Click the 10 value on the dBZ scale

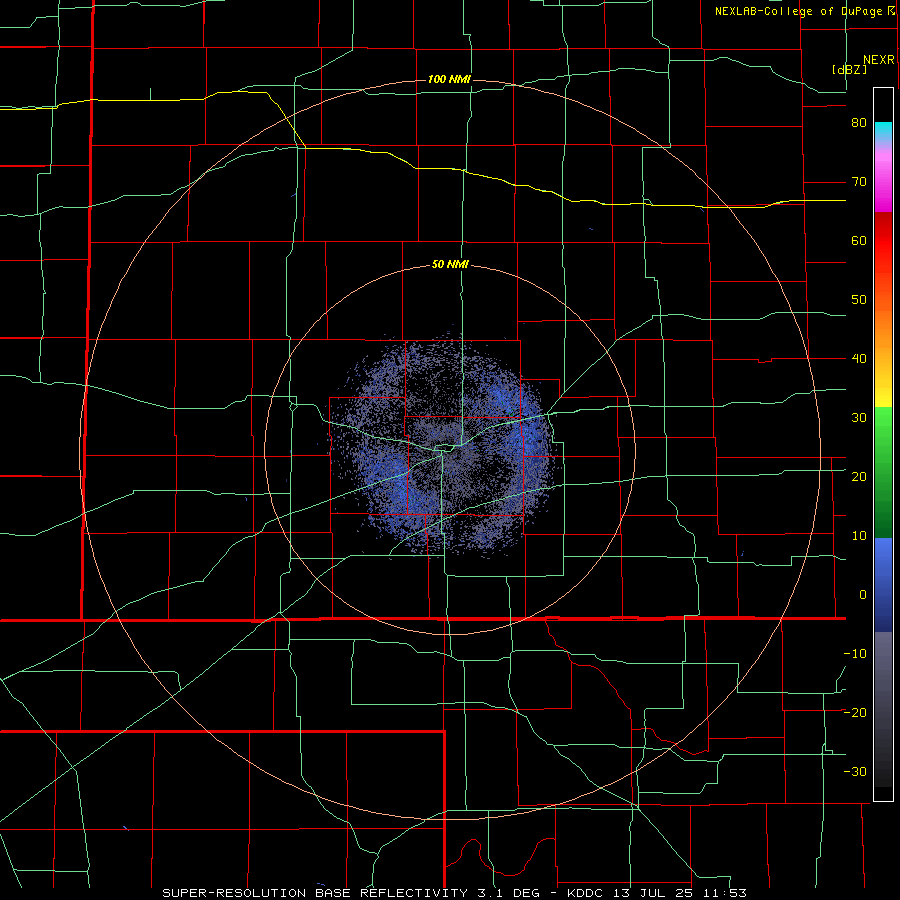[859, 536]
